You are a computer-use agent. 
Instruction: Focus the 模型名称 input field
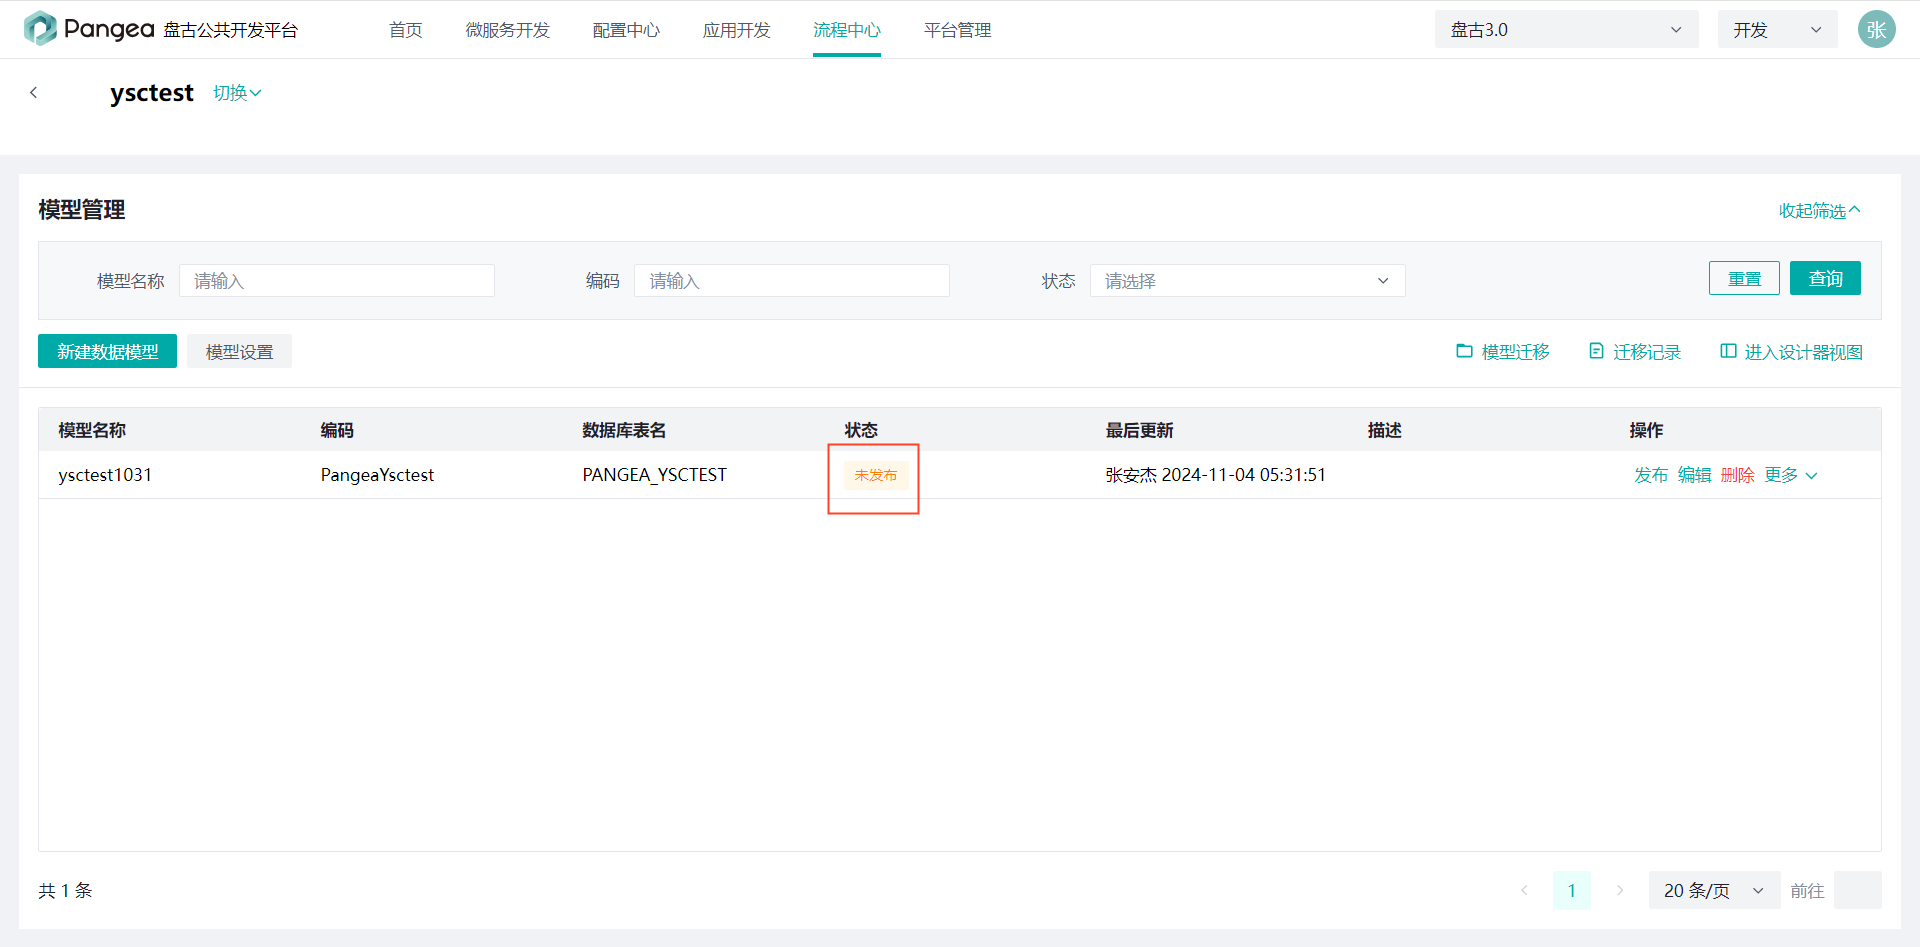(336, 281)
